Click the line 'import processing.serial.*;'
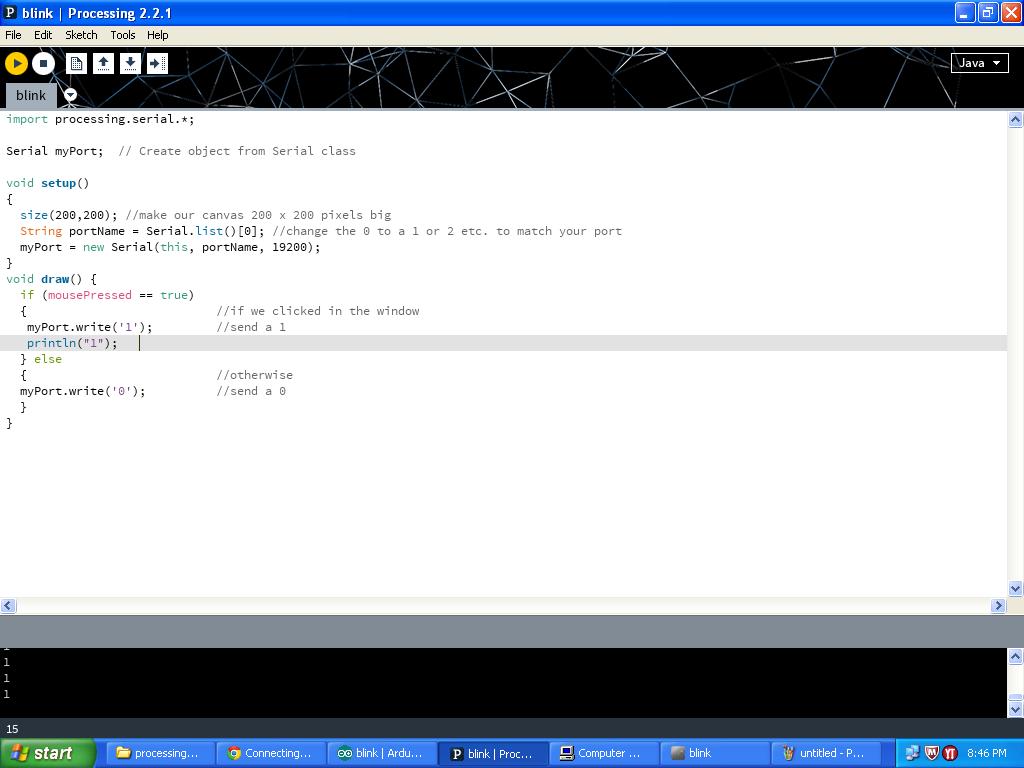 (x=100, y=119)
